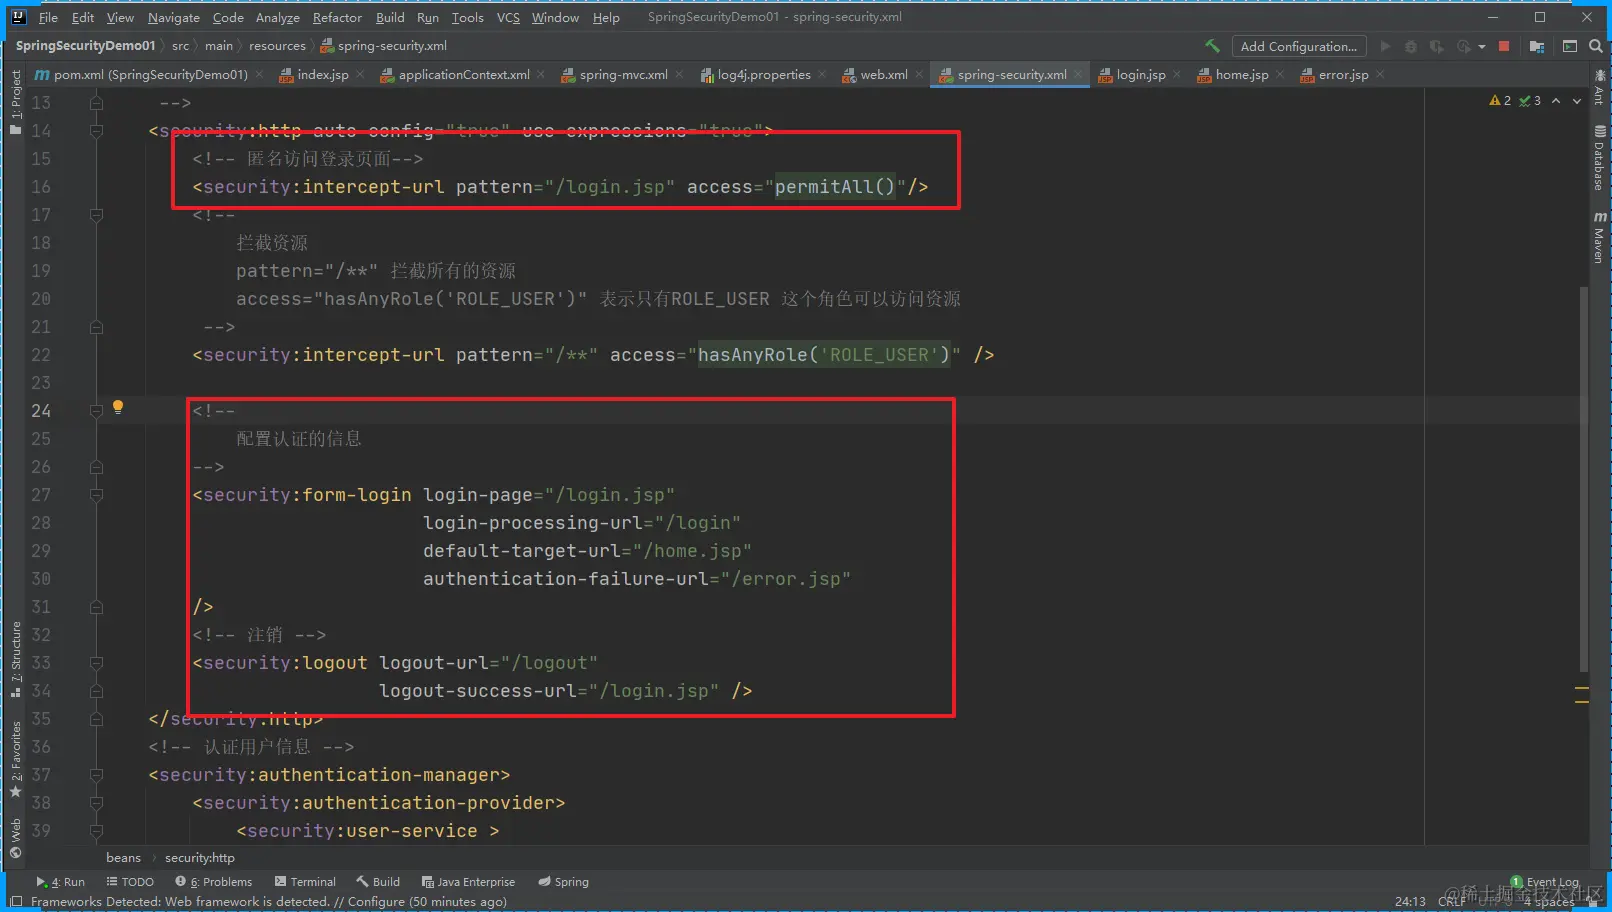
Task: Collapse the logout tag fold on line 33
Action: point(96,663)
